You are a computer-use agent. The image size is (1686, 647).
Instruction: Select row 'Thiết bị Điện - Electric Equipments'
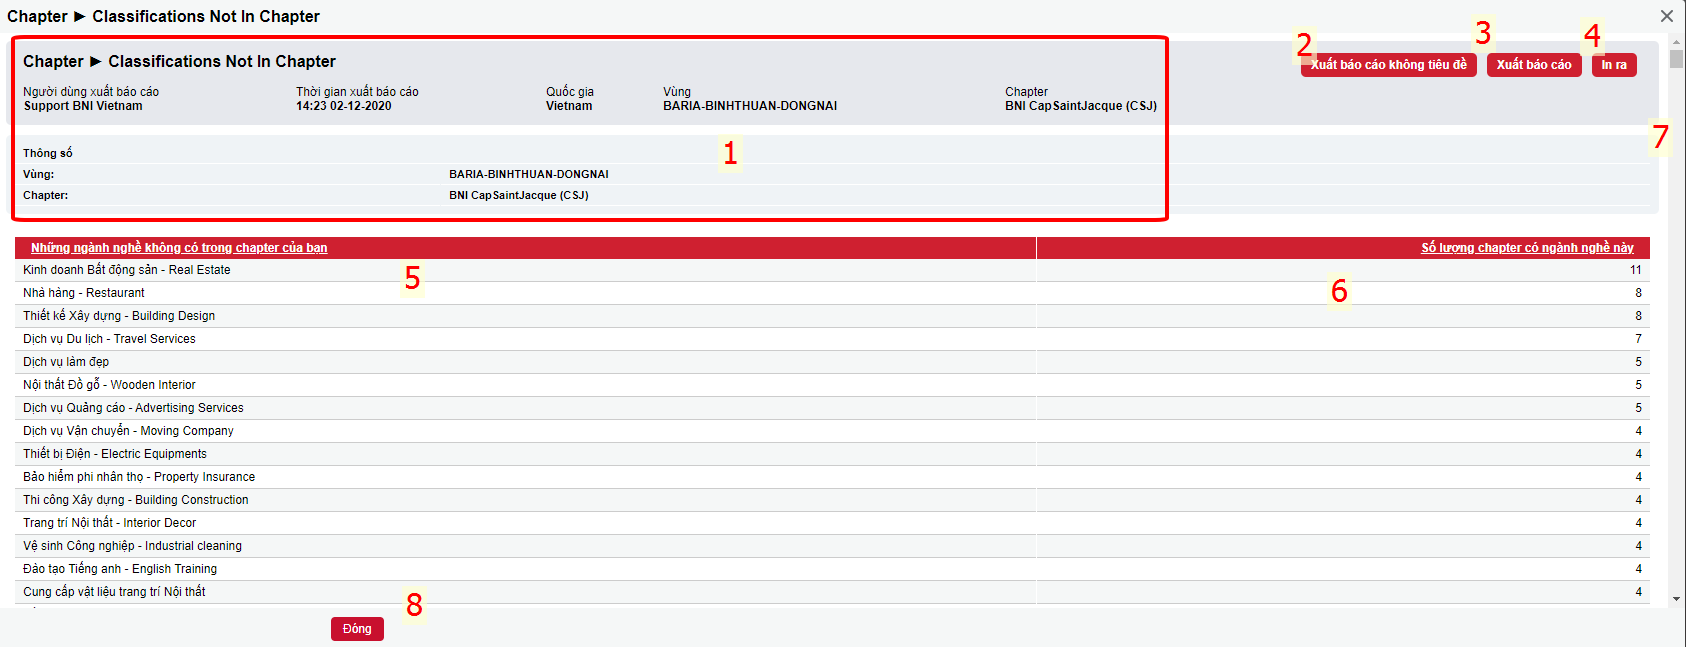832,454
